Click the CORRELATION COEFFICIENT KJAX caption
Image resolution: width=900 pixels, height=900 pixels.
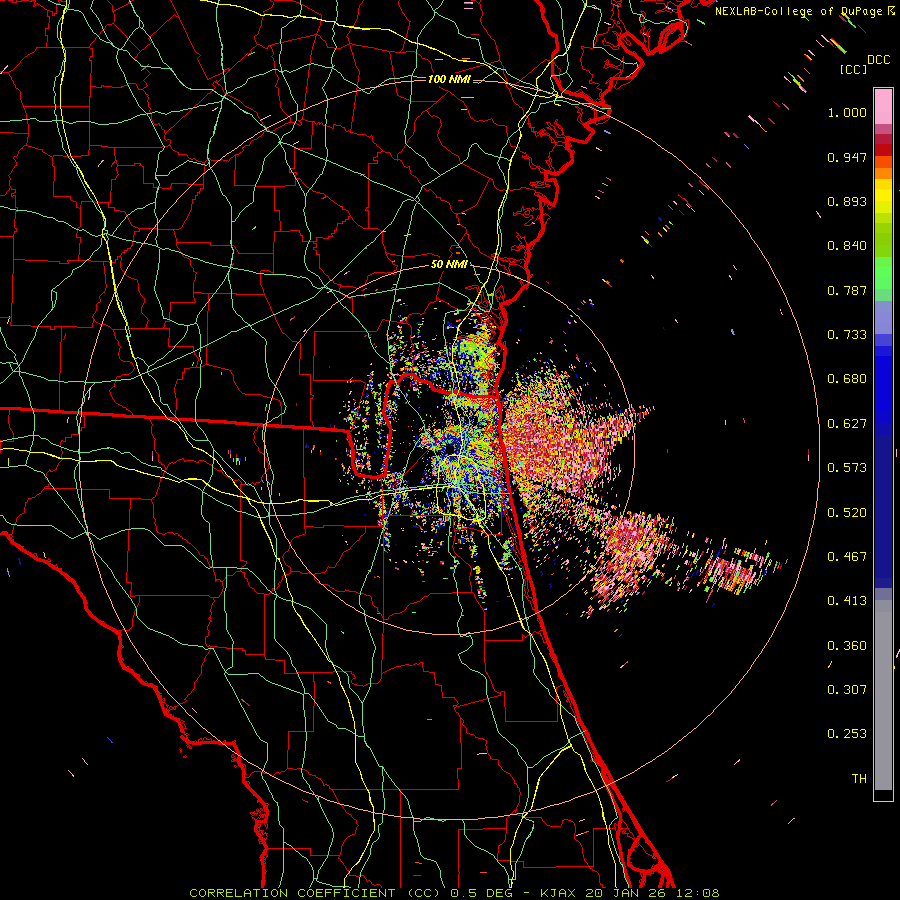[454, 893]
